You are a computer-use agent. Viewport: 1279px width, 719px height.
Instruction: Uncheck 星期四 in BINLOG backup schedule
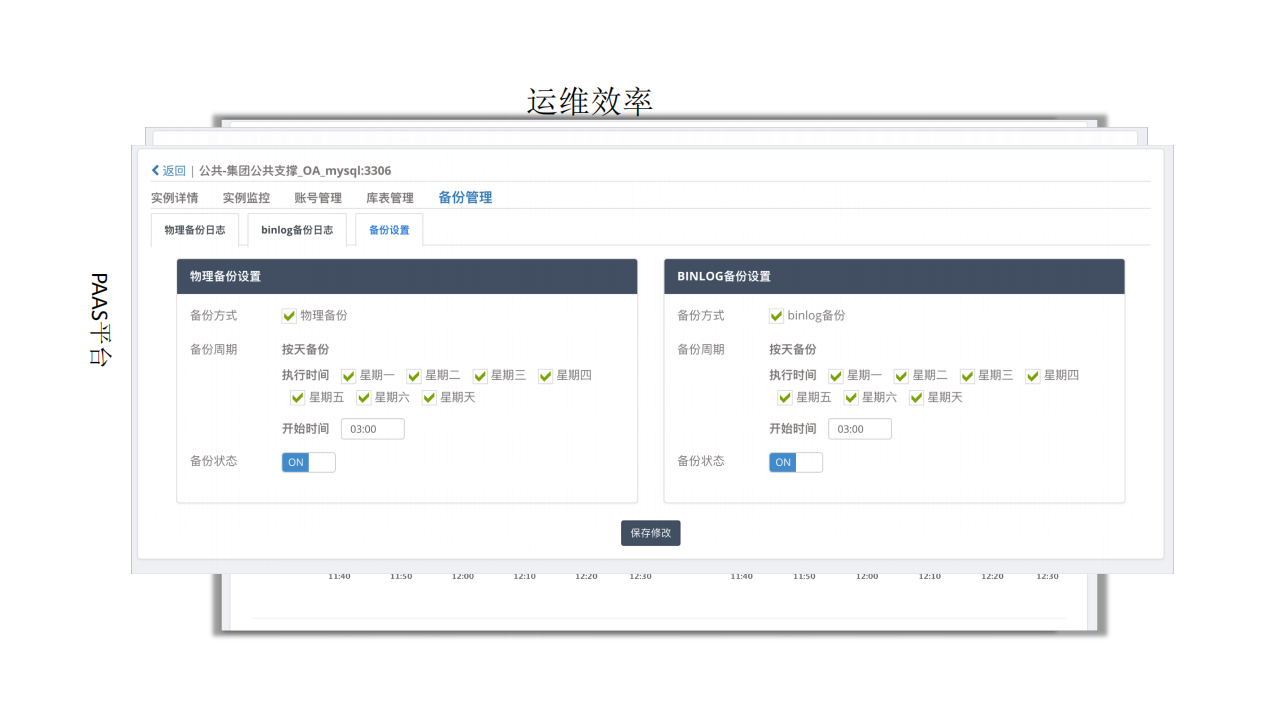(1031, 376)
